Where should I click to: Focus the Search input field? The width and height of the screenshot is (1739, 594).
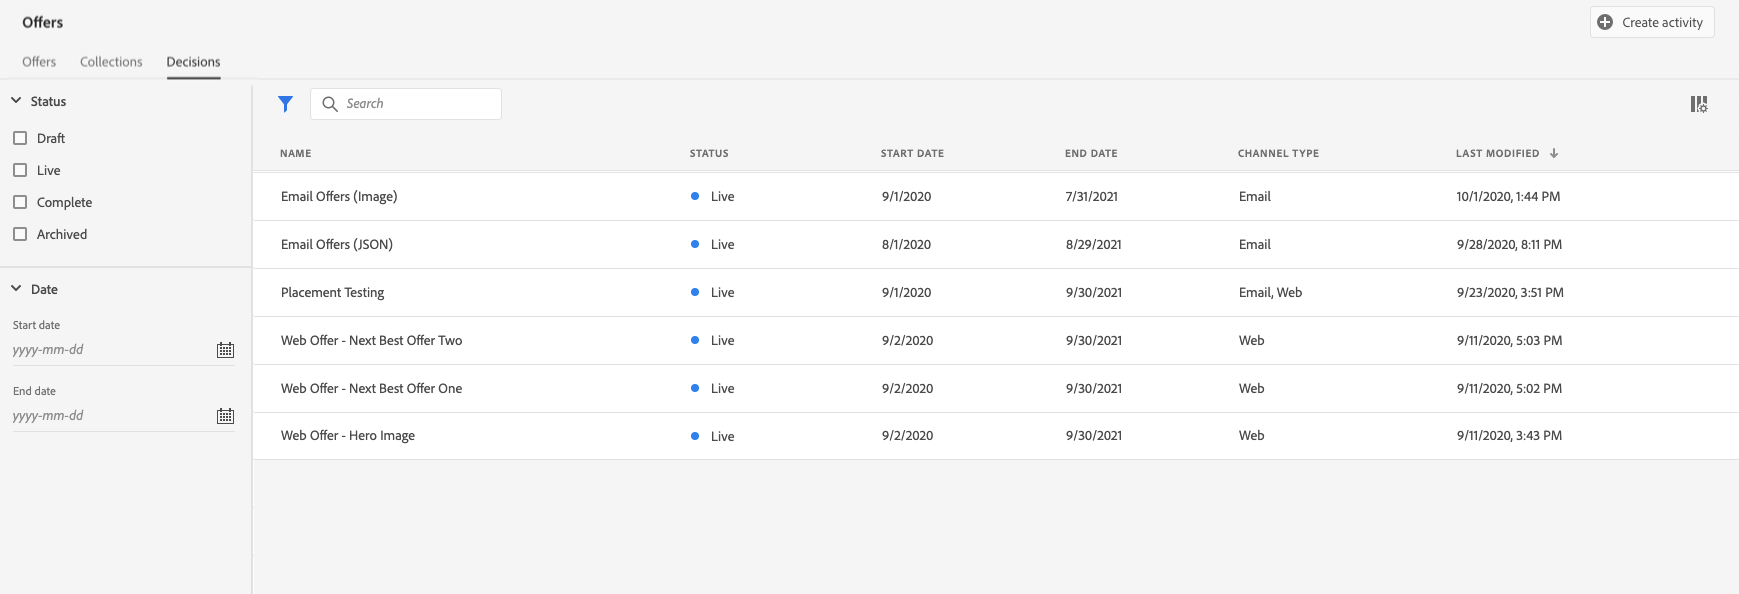coord(406,104)
